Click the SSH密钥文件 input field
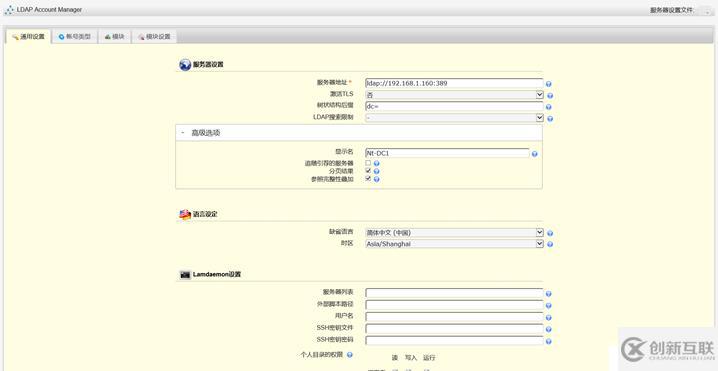 (454, 329)
